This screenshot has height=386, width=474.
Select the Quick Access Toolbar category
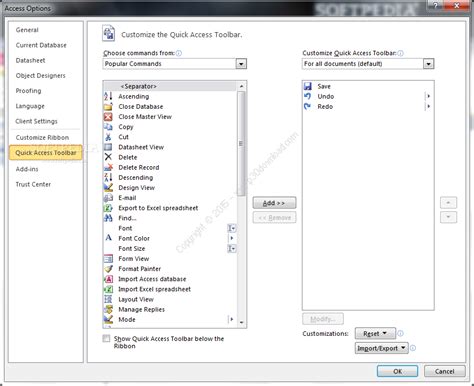click(x=46, y=153)
